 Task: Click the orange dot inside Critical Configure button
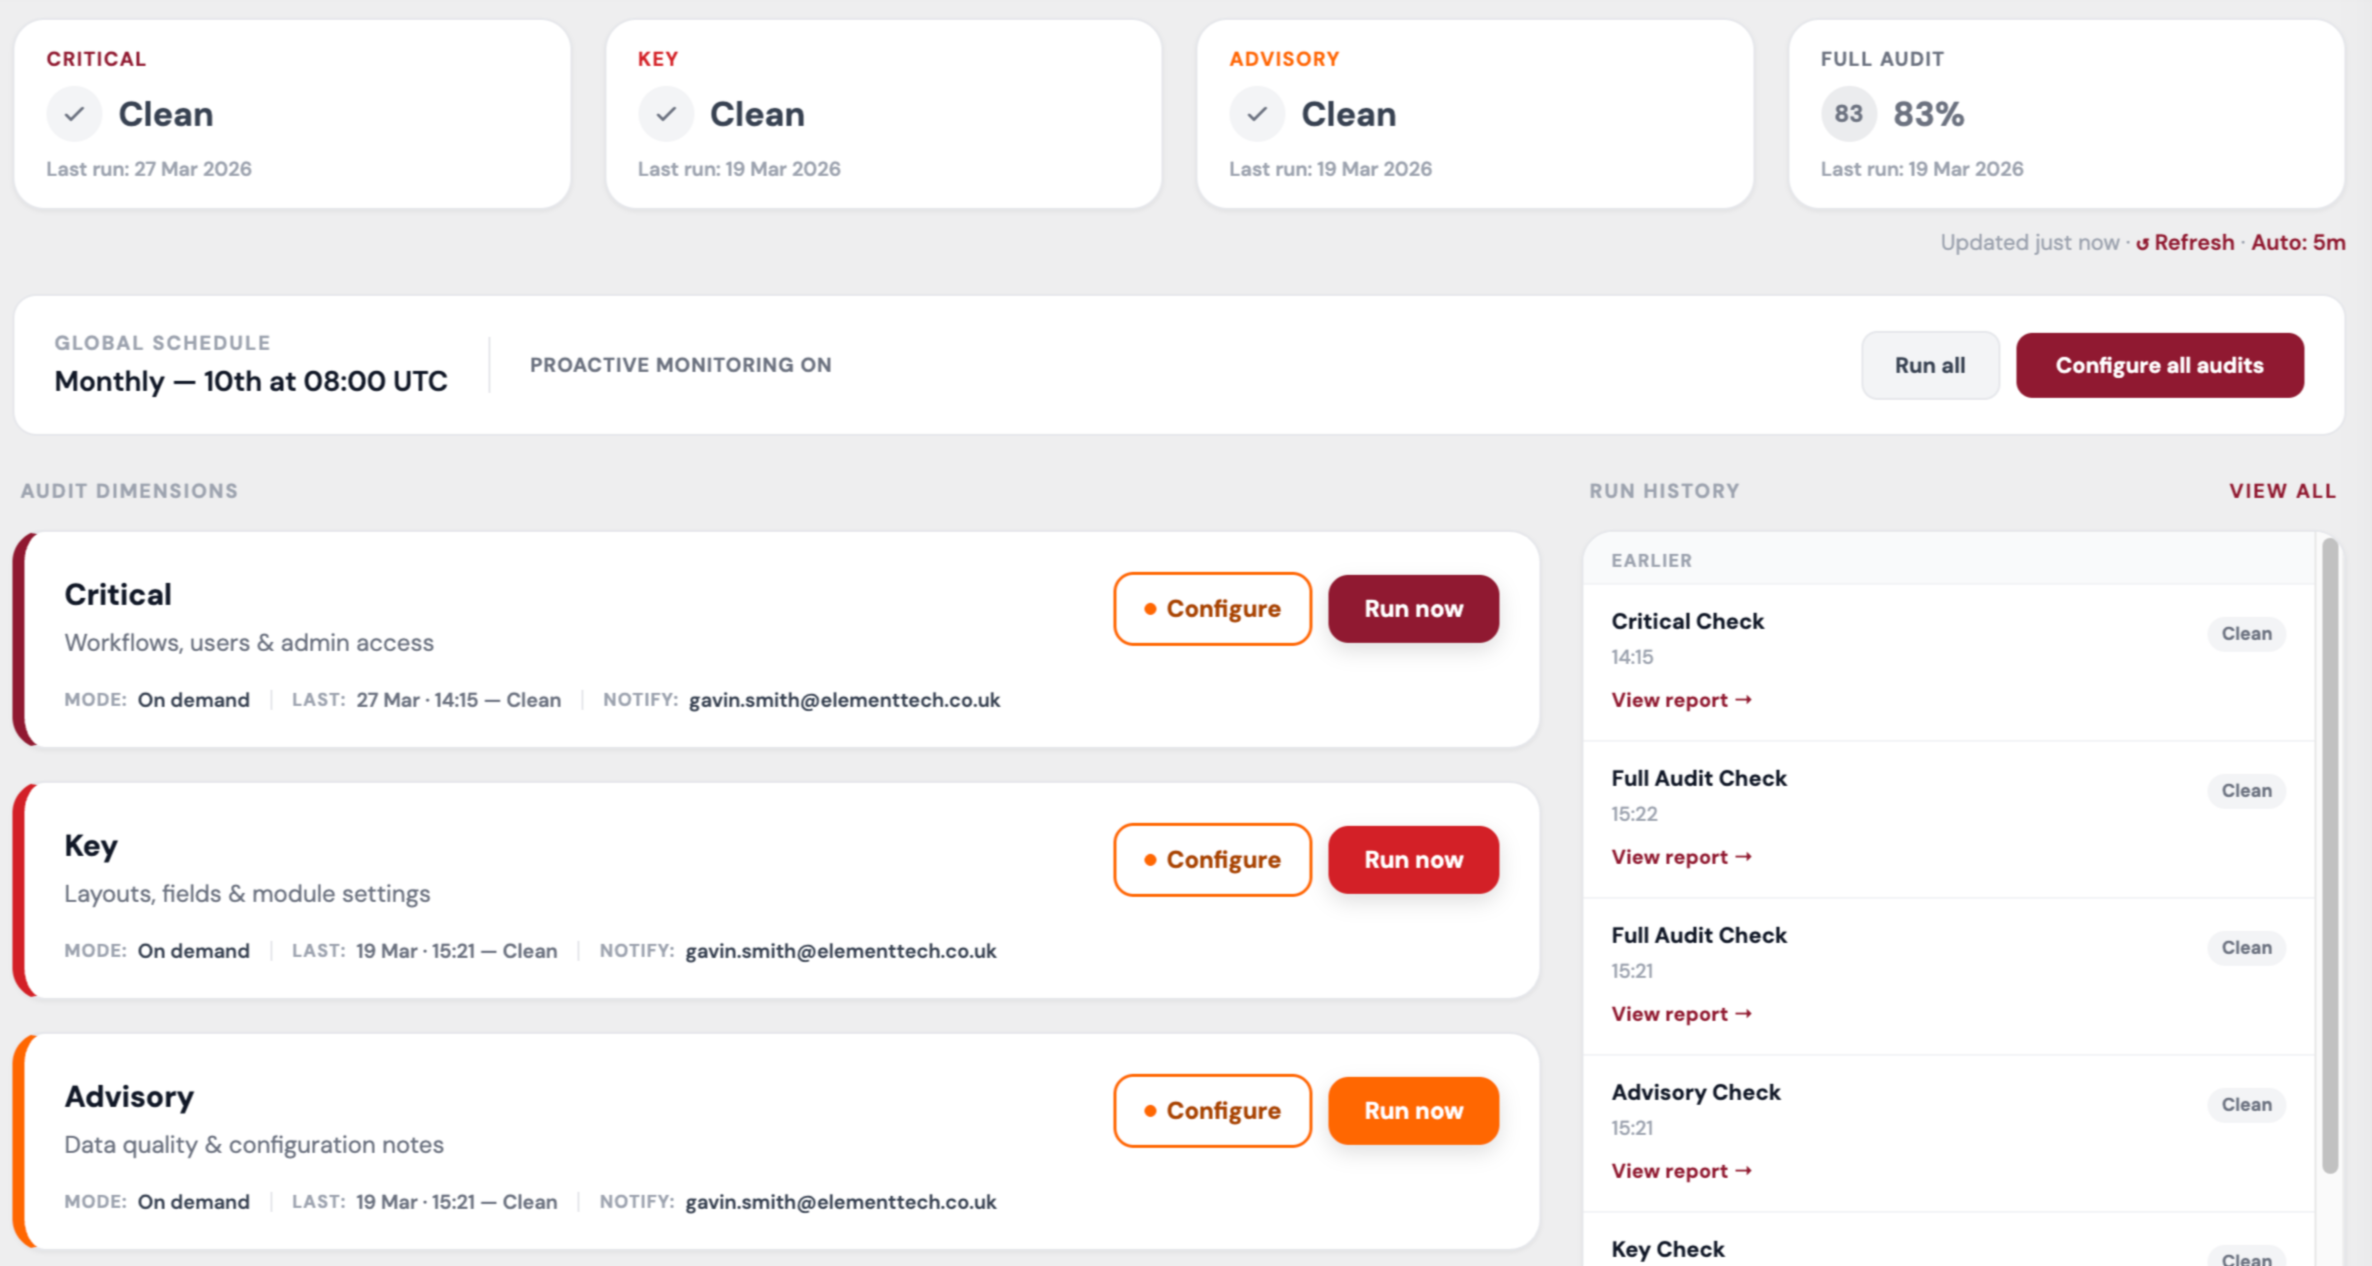point(1151,608)
